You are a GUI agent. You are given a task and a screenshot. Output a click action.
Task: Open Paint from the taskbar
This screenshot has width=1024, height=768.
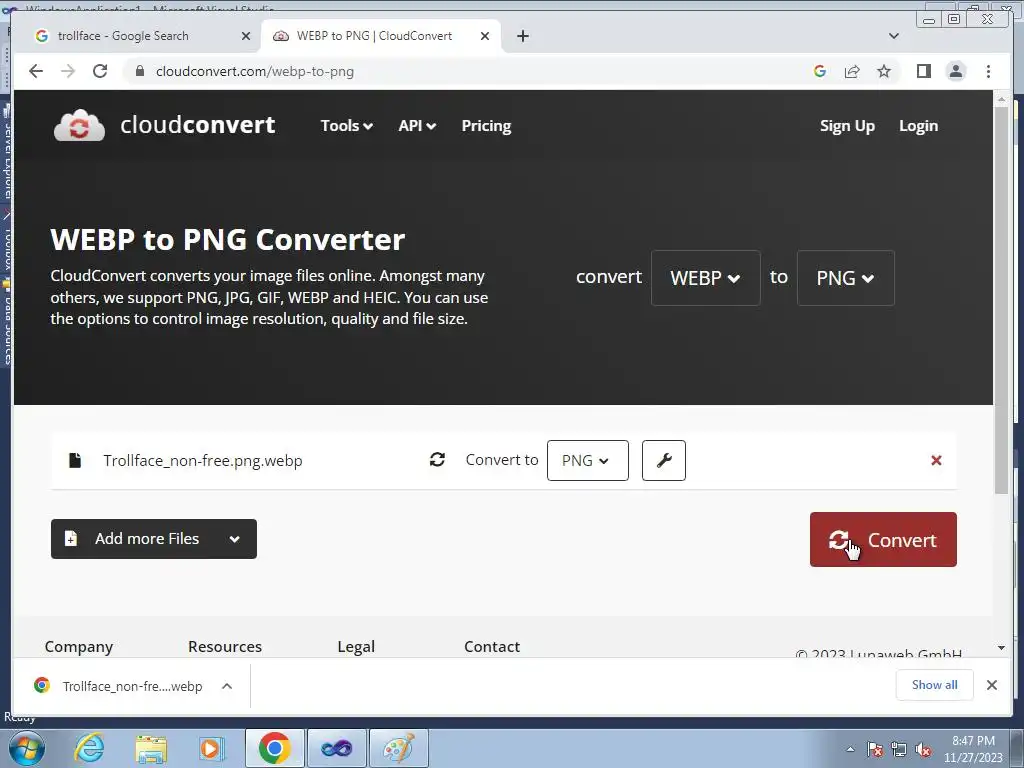[x=398, y=748]
